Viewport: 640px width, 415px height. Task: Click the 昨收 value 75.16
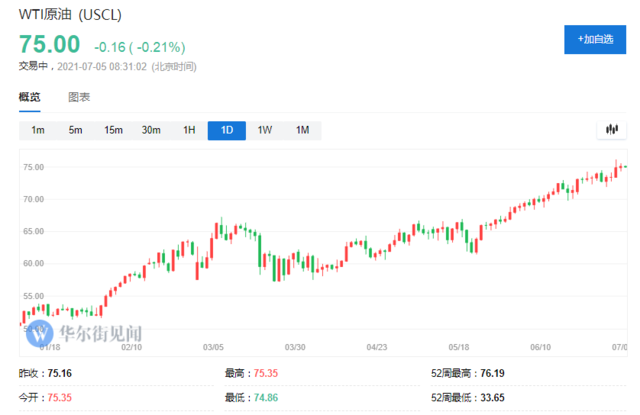tap(60, 373)
